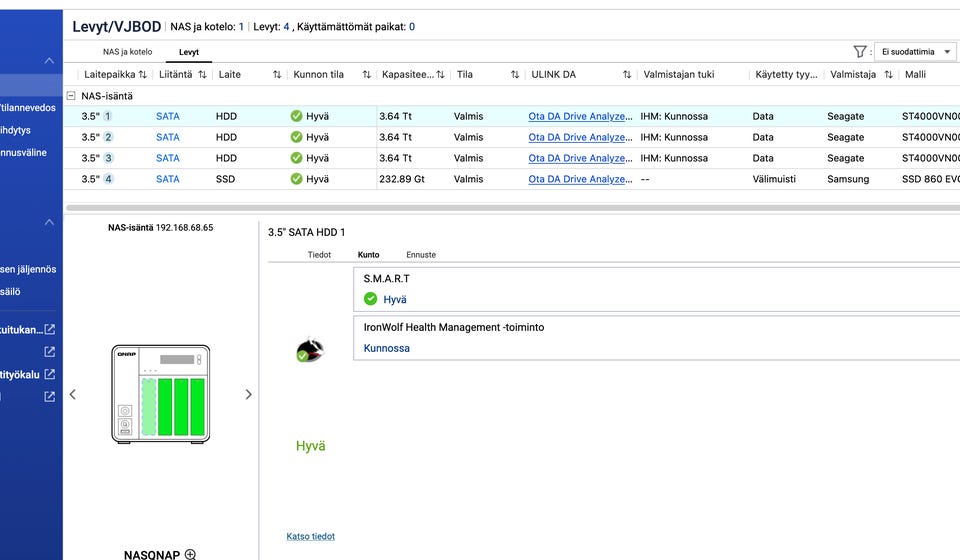The width and height of the screenshot is (960, 560).
Task: Click external link icon beside ityökalu
Action: [x=50, y=374]
